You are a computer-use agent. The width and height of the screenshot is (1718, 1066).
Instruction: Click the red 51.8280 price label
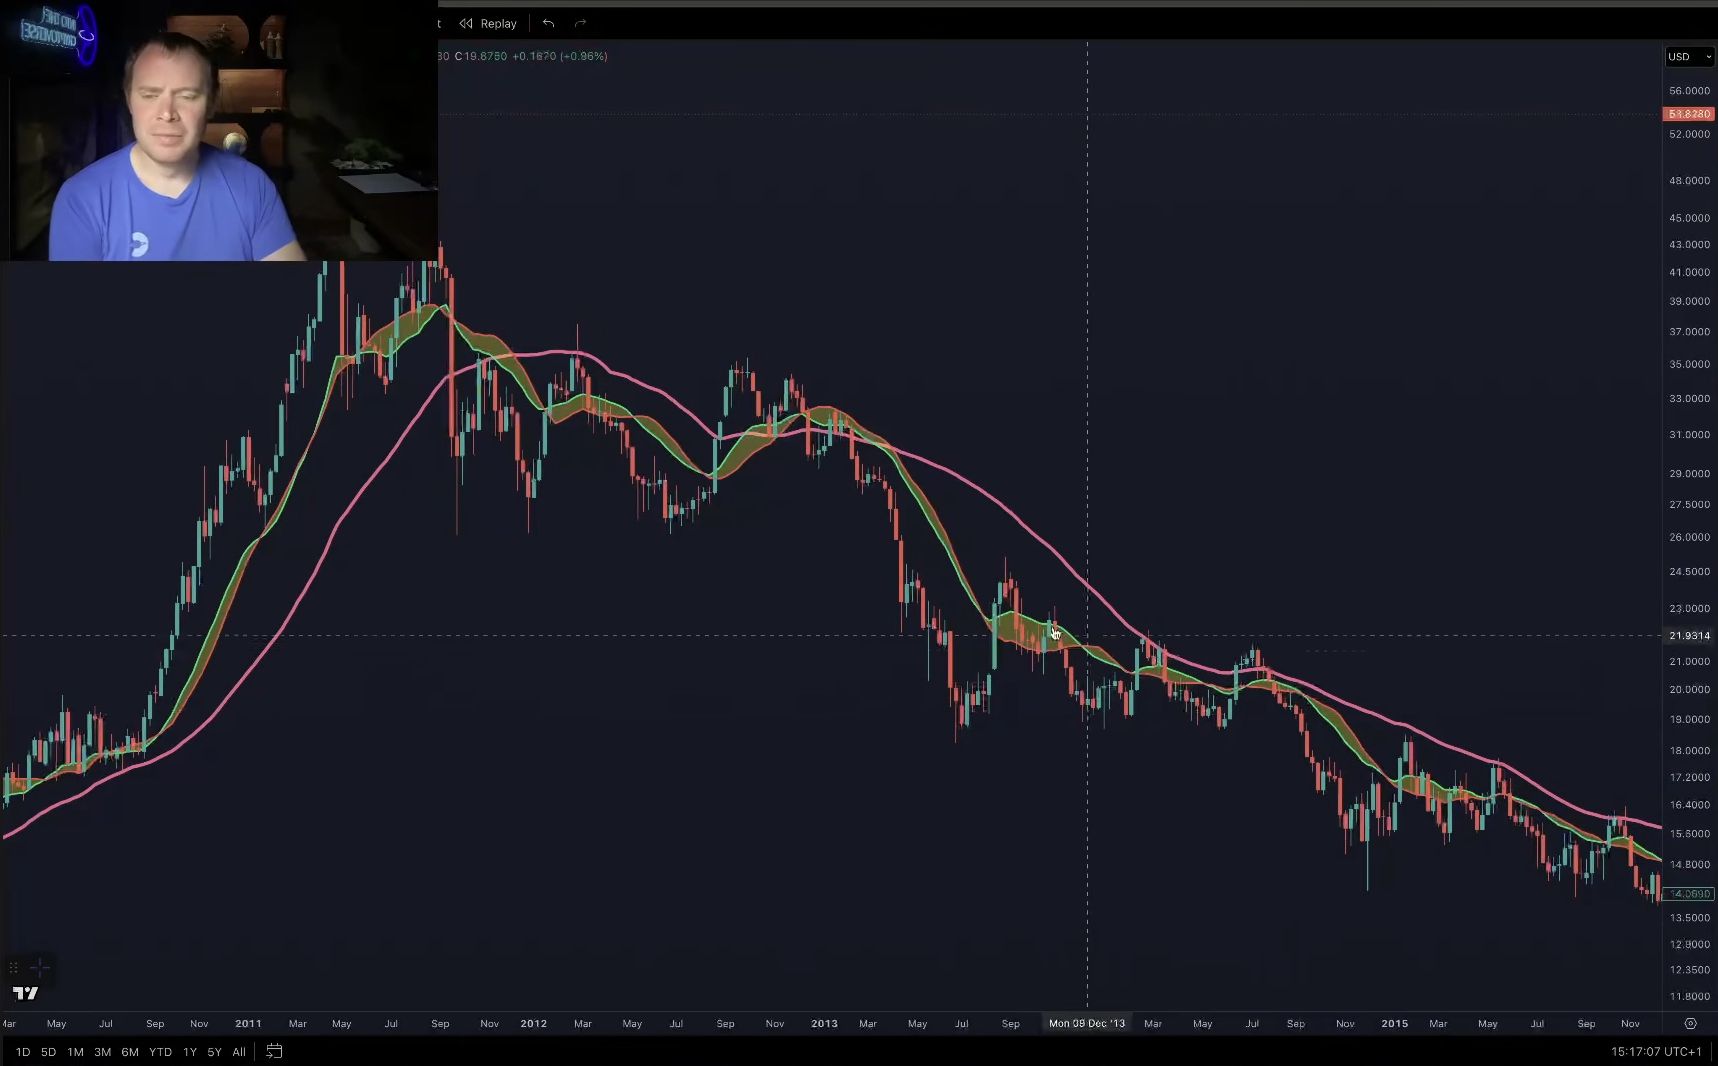[1688, 114]
